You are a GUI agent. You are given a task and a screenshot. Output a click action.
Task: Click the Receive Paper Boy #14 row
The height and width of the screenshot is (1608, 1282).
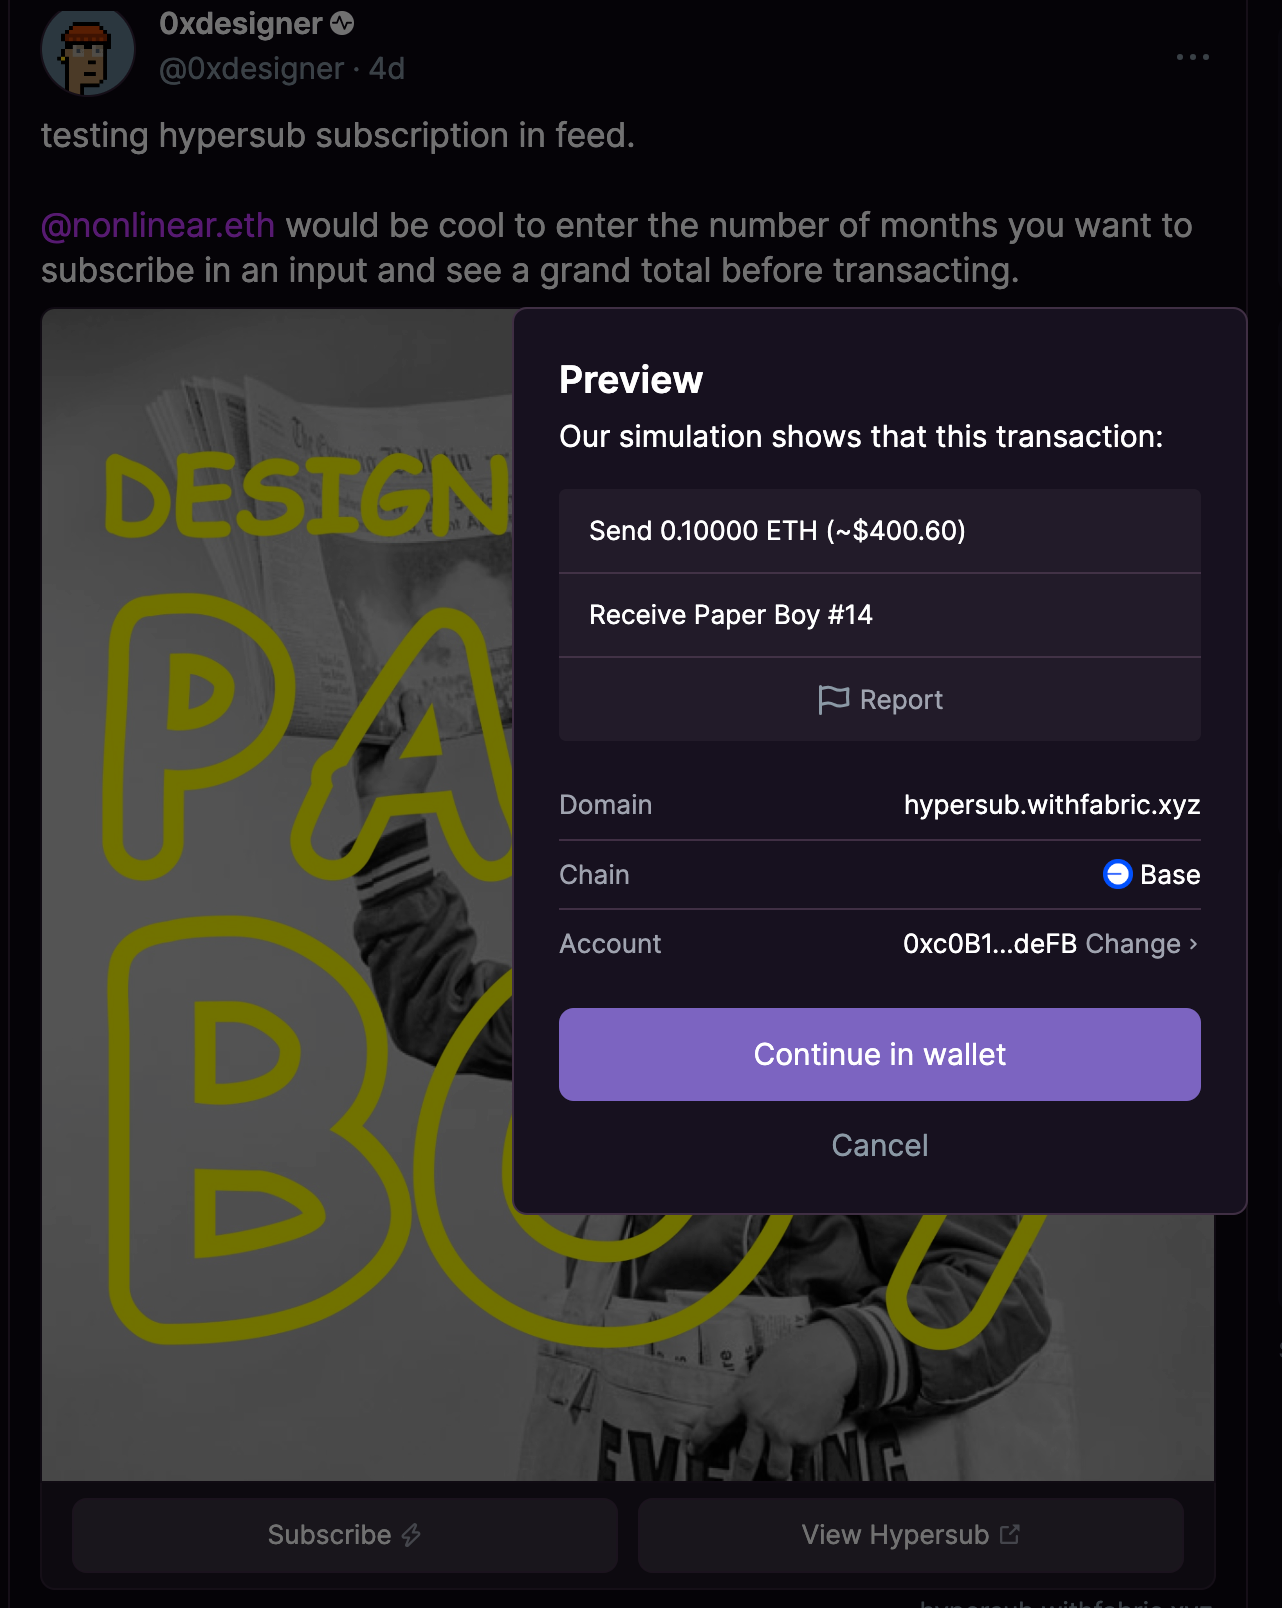(x=879, y=615)
